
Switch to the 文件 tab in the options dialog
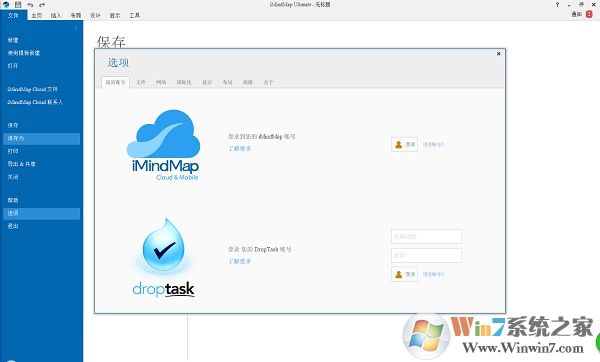(141, 82)
